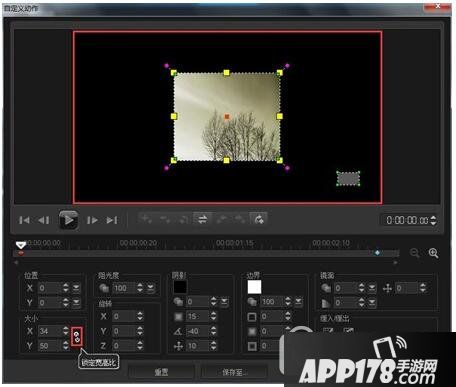
Task: Pick the black shadow color swatch
Action: (180, 287)
